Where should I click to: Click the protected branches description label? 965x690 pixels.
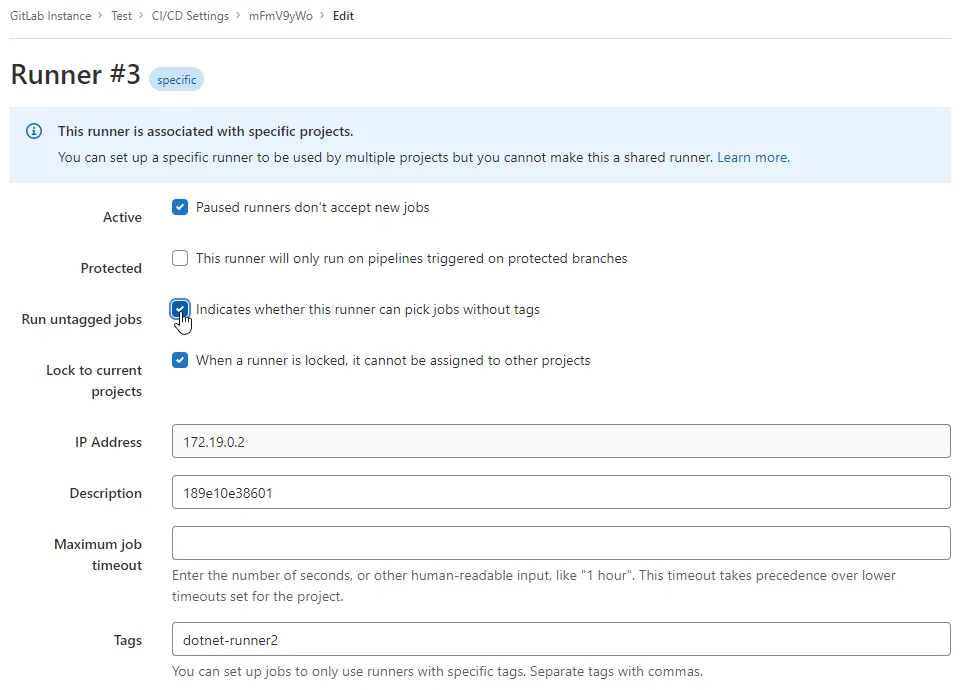(x=411, y=258)
